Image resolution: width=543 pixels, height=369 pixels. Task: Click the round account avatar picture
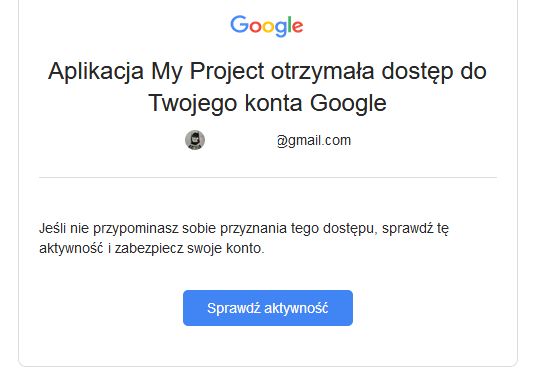(195, 140)
